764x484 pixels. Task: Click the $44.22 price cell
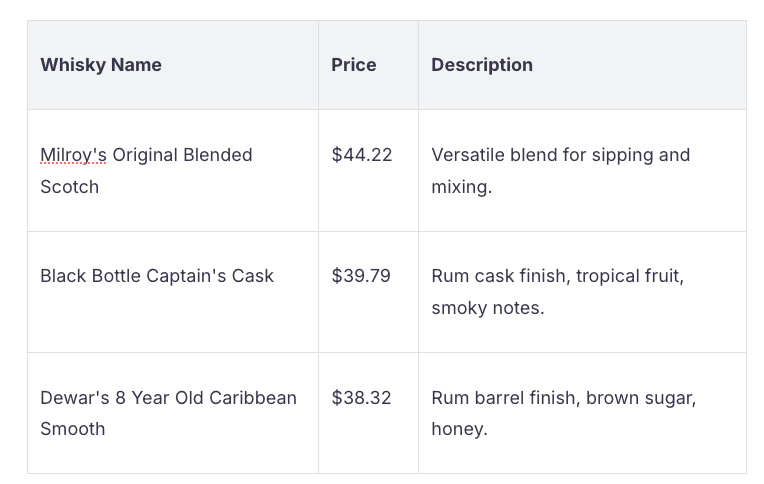(362, 155)
